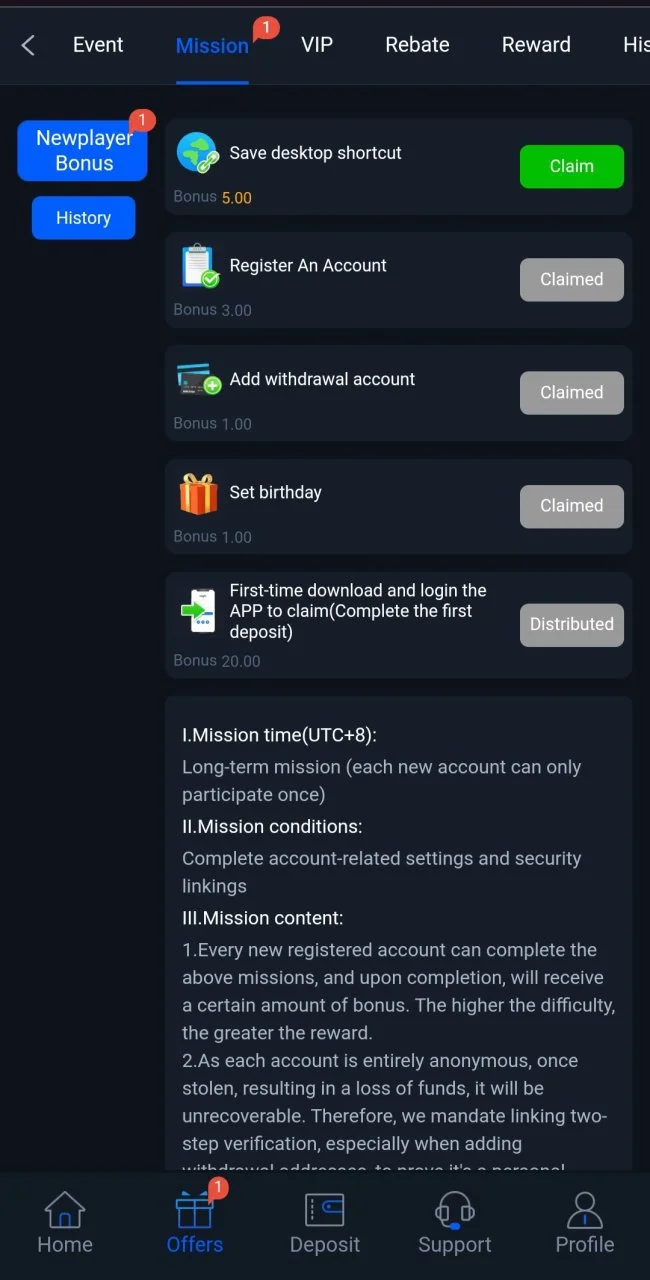Open the Home icon in bottom bar
650x1280 pixels.
point(65,1210)
